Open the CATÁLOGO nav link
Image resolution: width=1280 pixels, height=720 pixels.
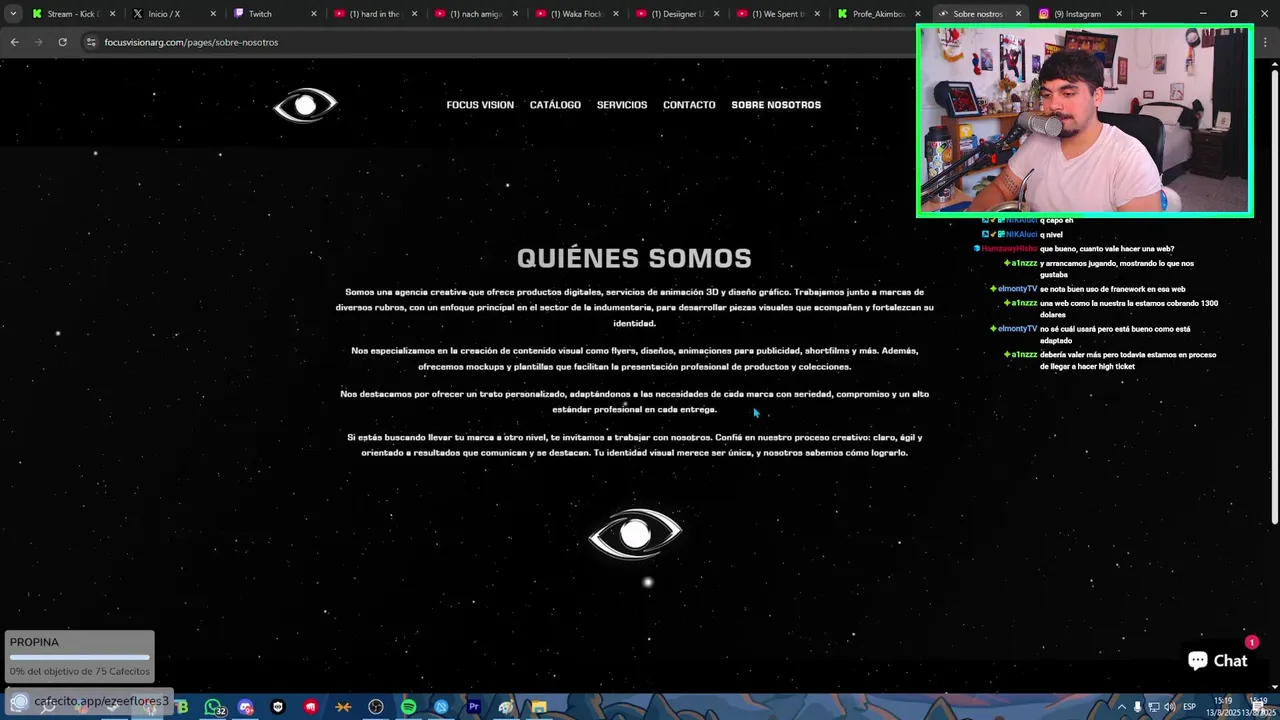point(555,105)
